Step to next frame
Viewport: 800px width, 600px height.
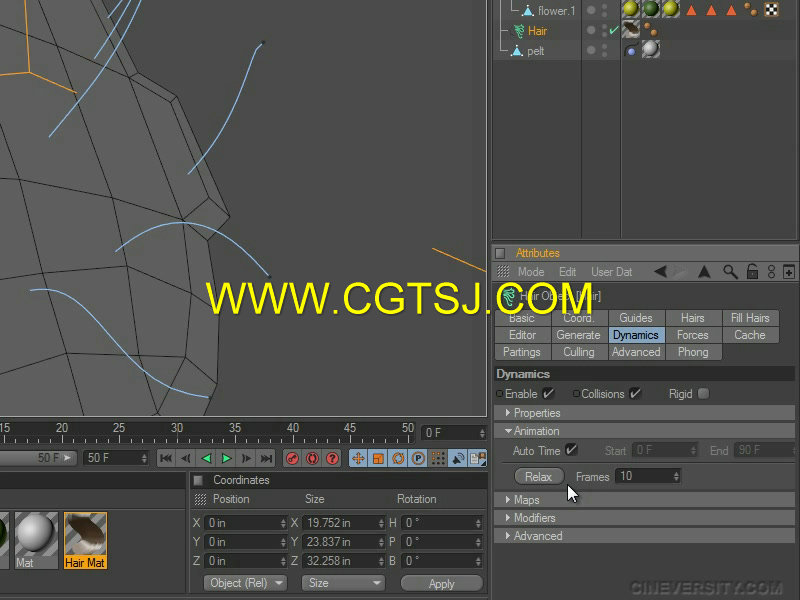point(246,458)
